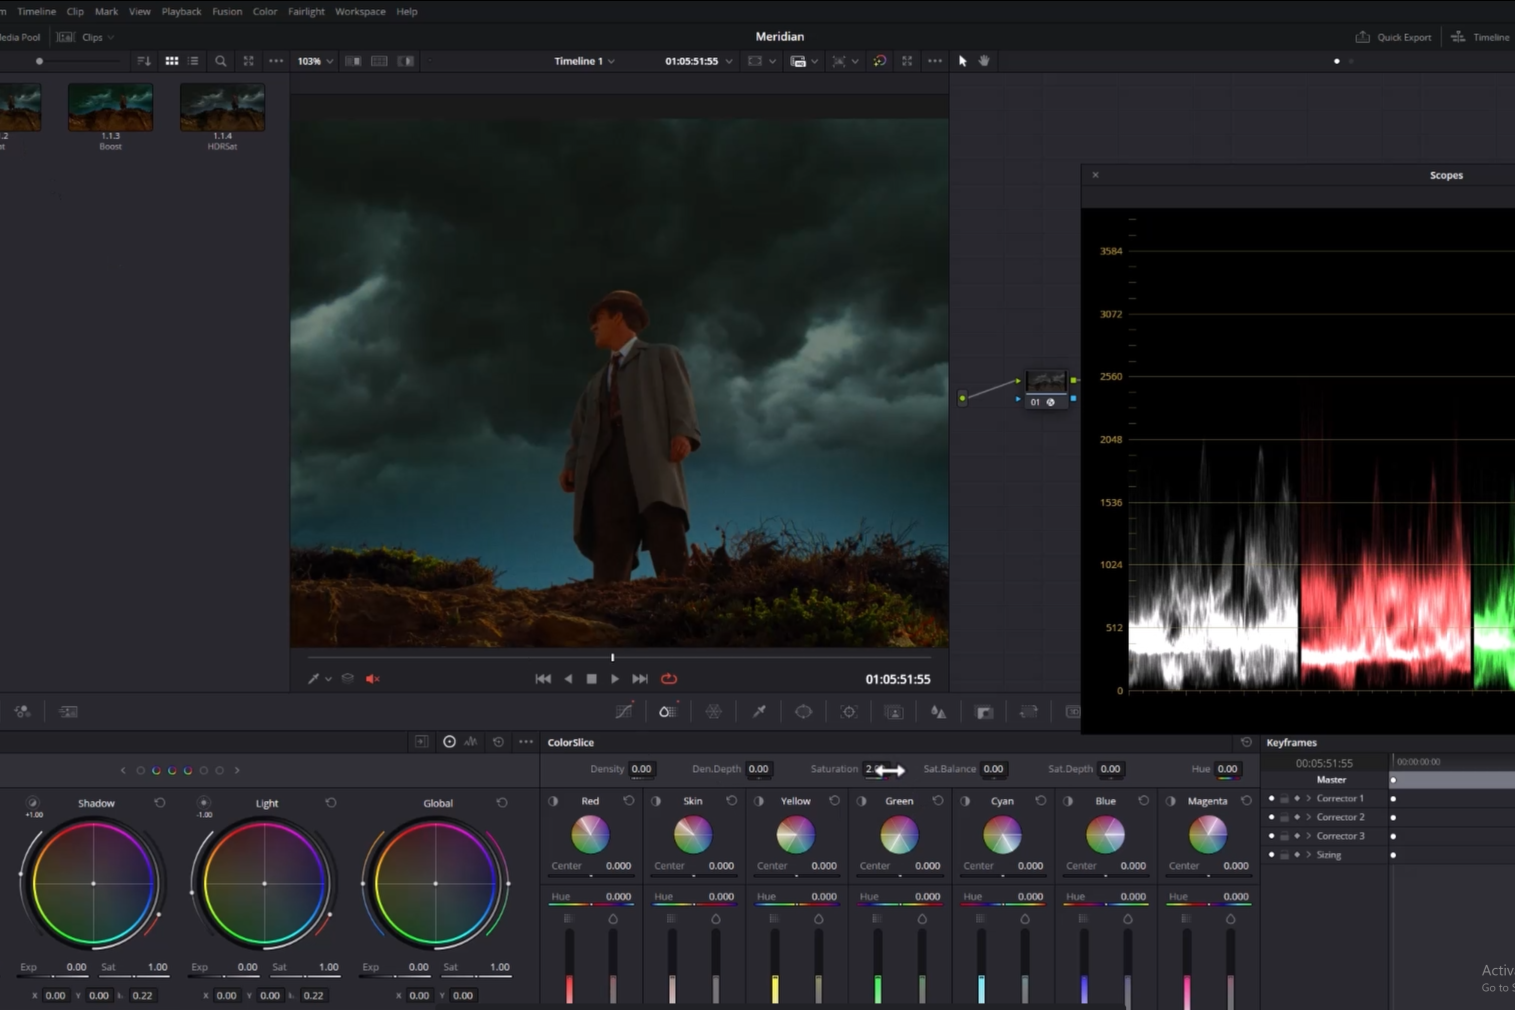This screenshot has height=1010, width=1515.
Task: Reset the ColorSlice palette
Action: click(x=1246, y=742)
